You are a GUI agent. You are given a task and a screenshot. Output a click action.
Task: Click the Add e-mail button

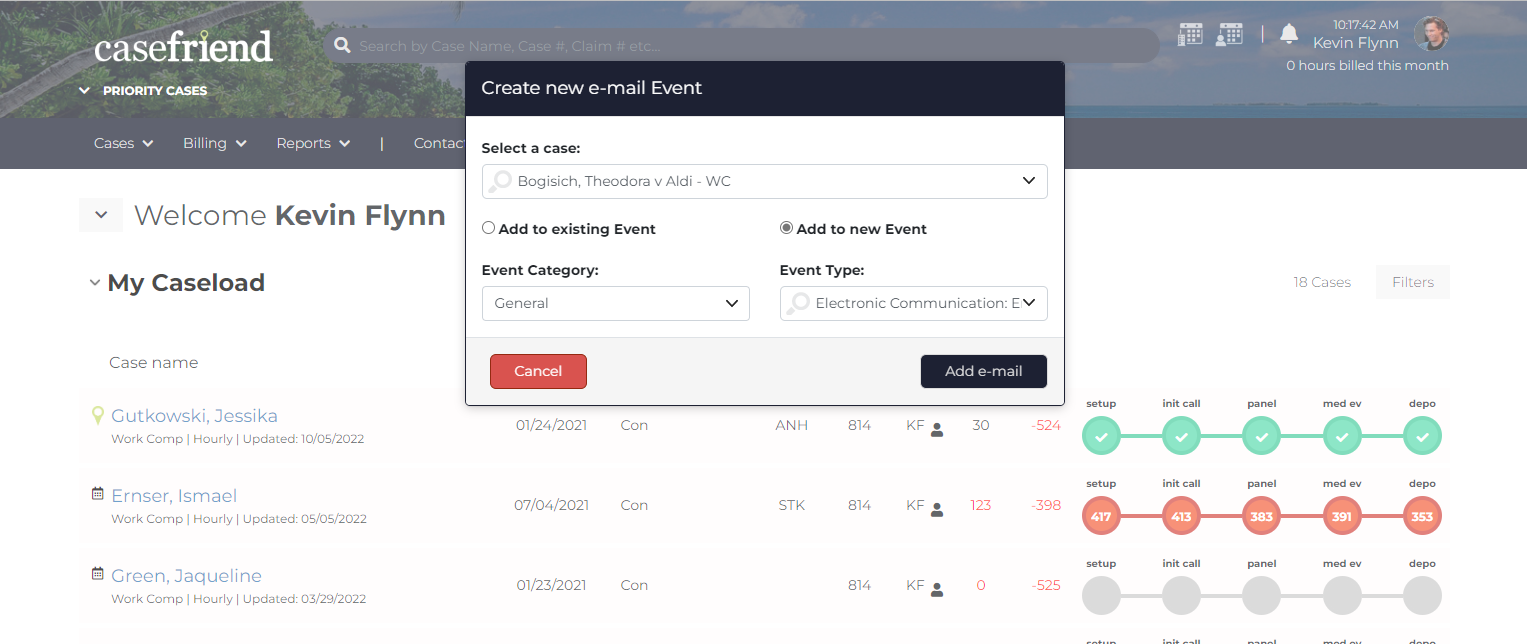pyautogui.click(x=983, y=371)
